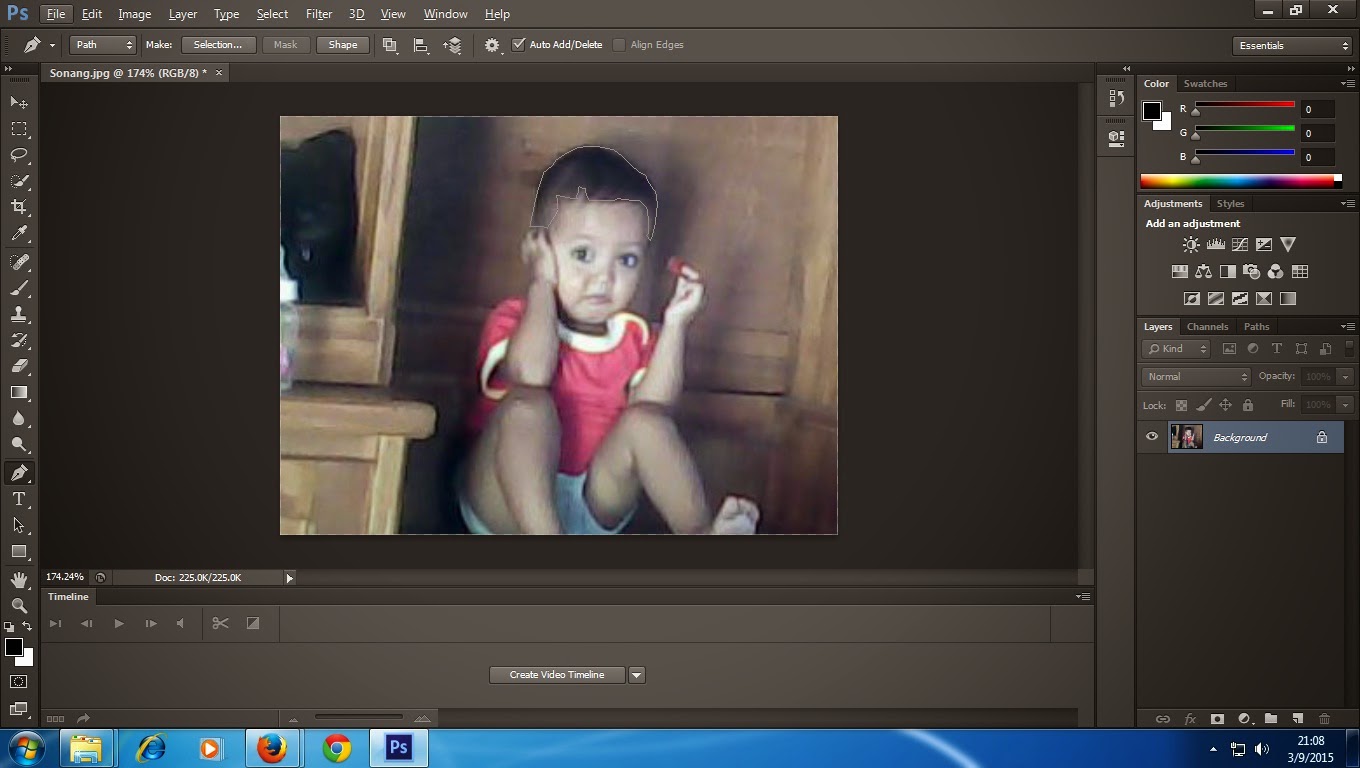Select the Rectangle shape tool
This screenshot has width=1360, height=768.
[19, 551]
